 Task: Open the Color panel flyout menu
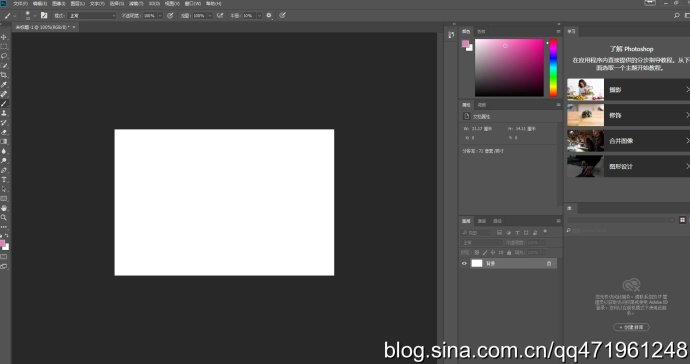(558, 32)
